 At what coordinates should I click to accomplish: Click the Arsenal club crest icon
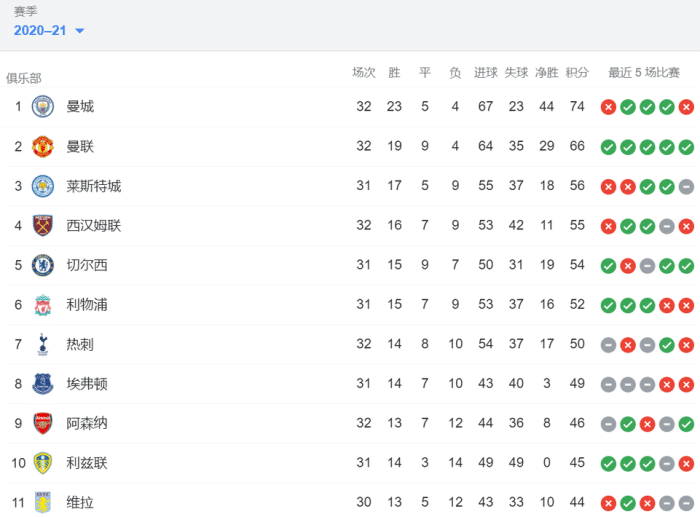click(42, 423)
